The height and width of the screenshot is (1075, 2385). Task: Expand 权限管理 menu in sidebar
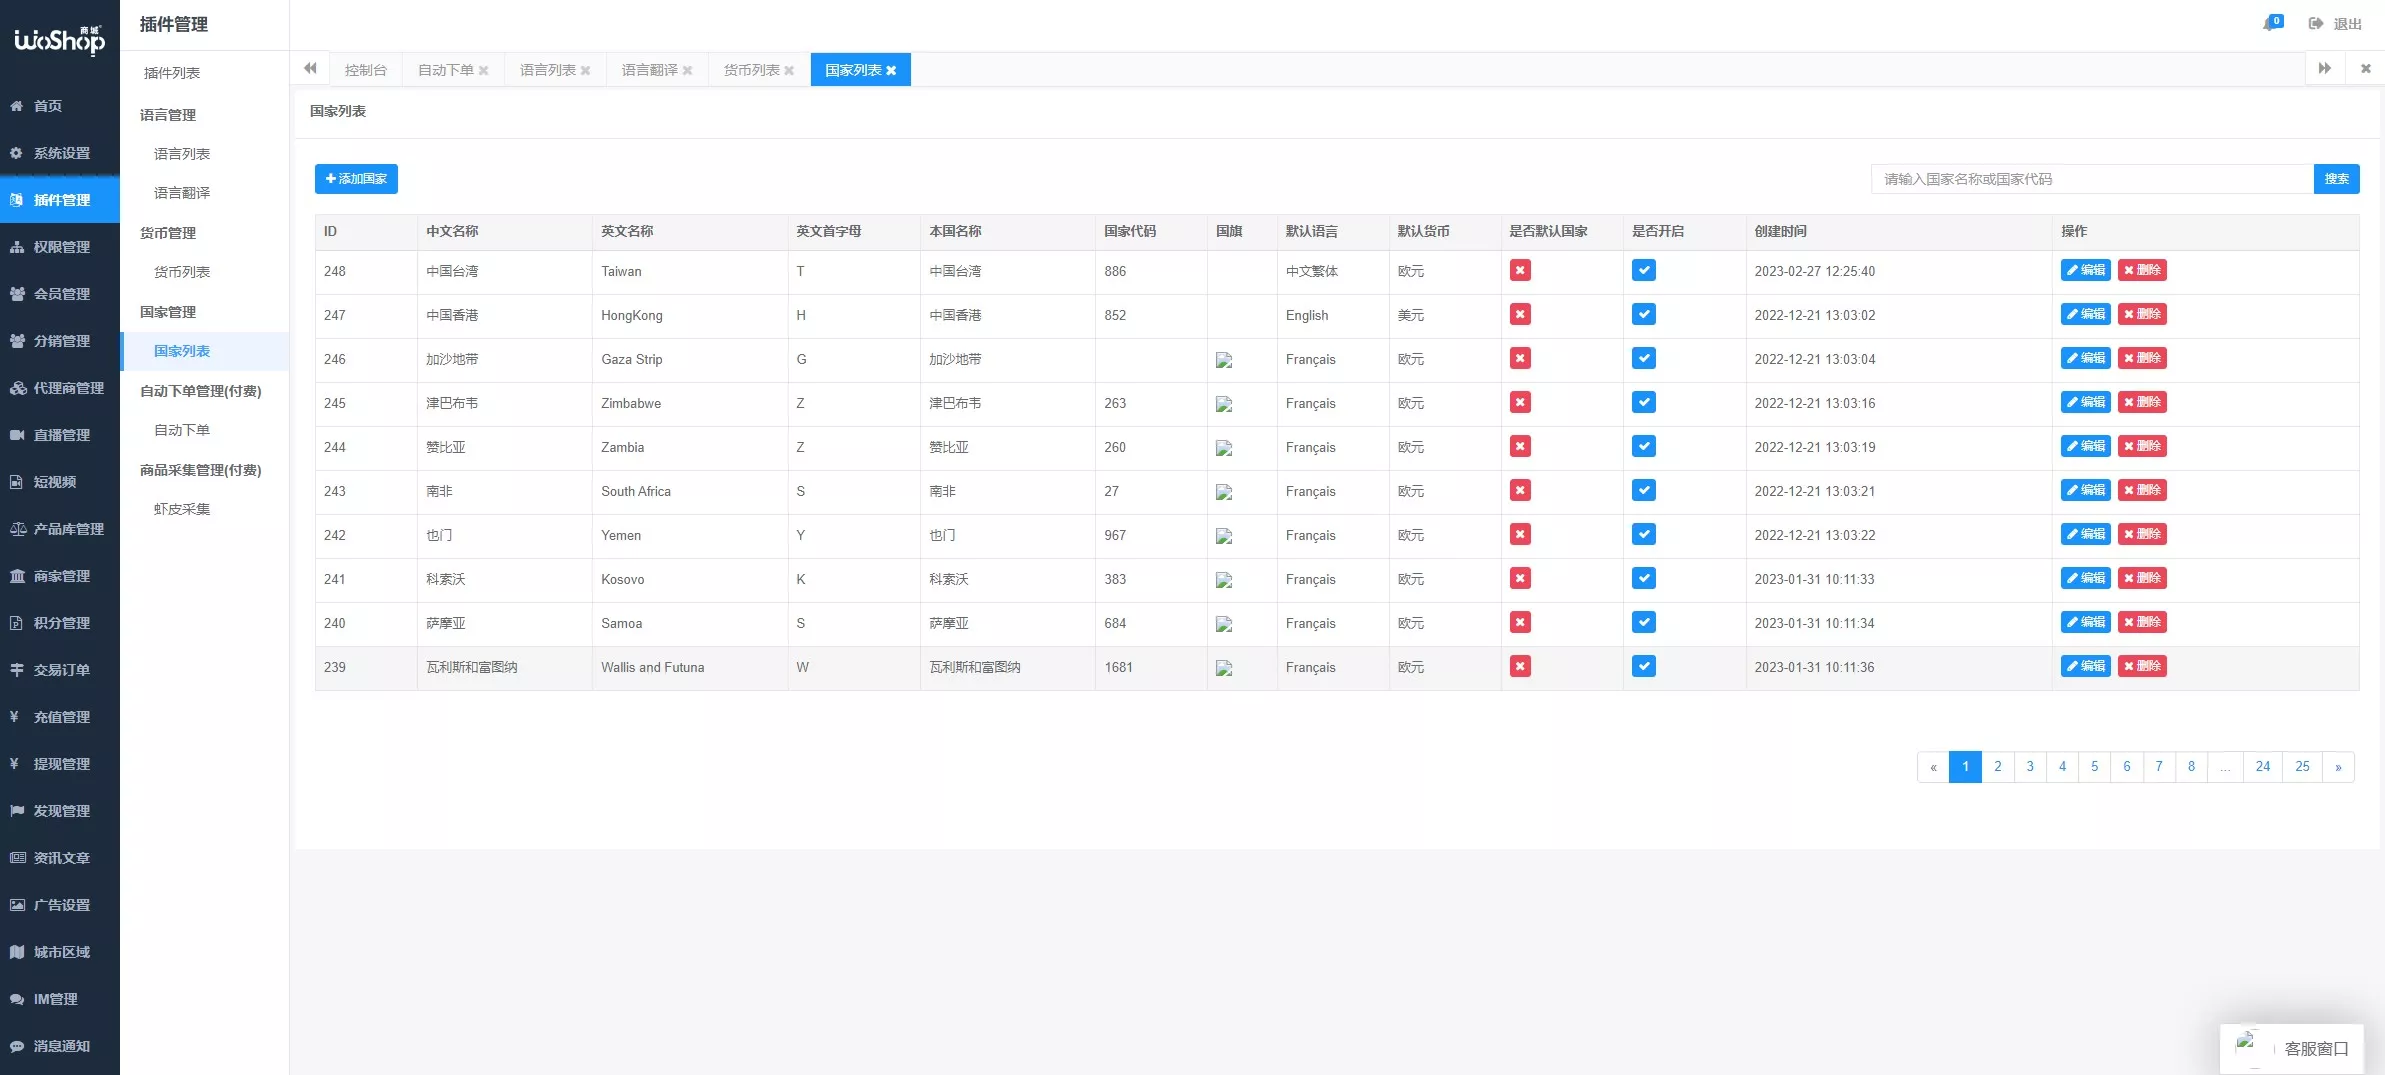coord(61,247)
